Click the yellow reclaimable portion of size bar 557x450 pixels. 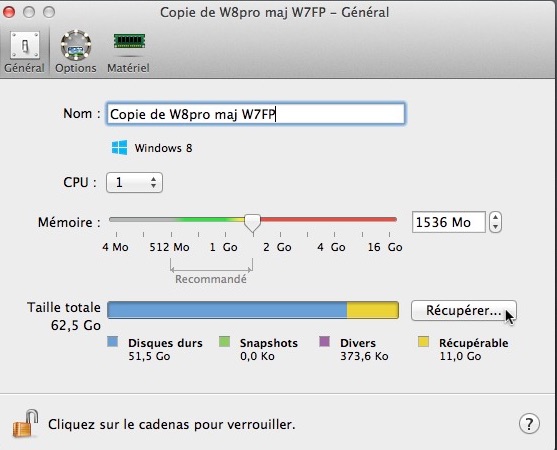click(x=373, y=310)
